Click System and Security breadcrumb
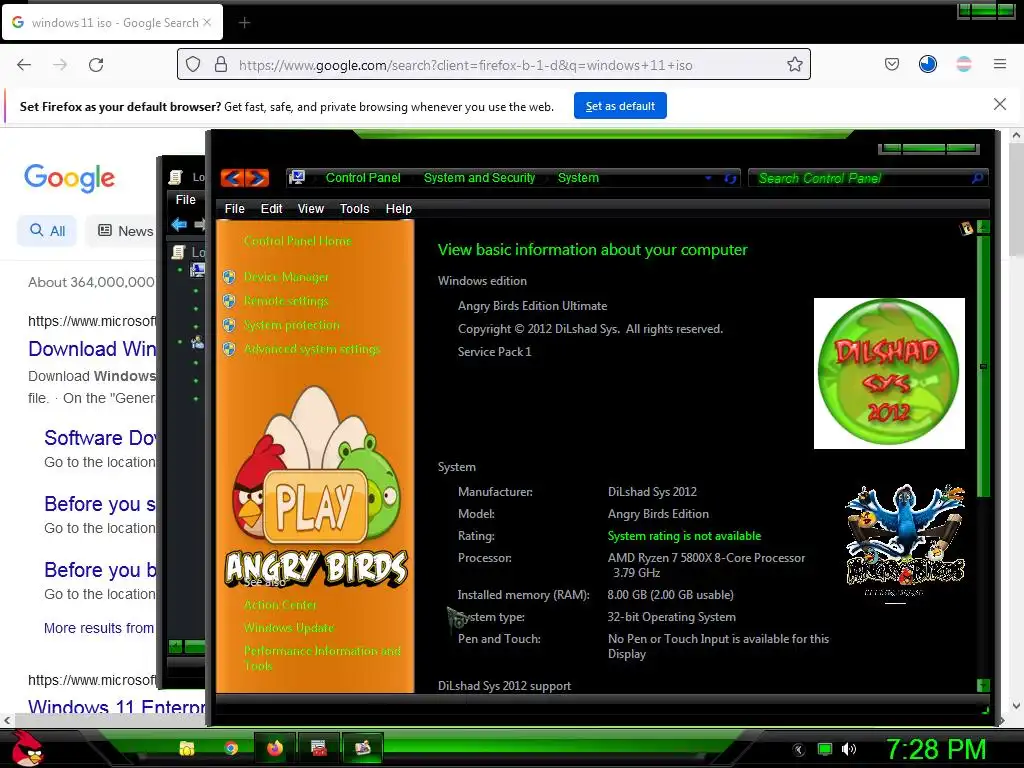This screenshot has width=1024, height=768. click(x=479, y=178)
